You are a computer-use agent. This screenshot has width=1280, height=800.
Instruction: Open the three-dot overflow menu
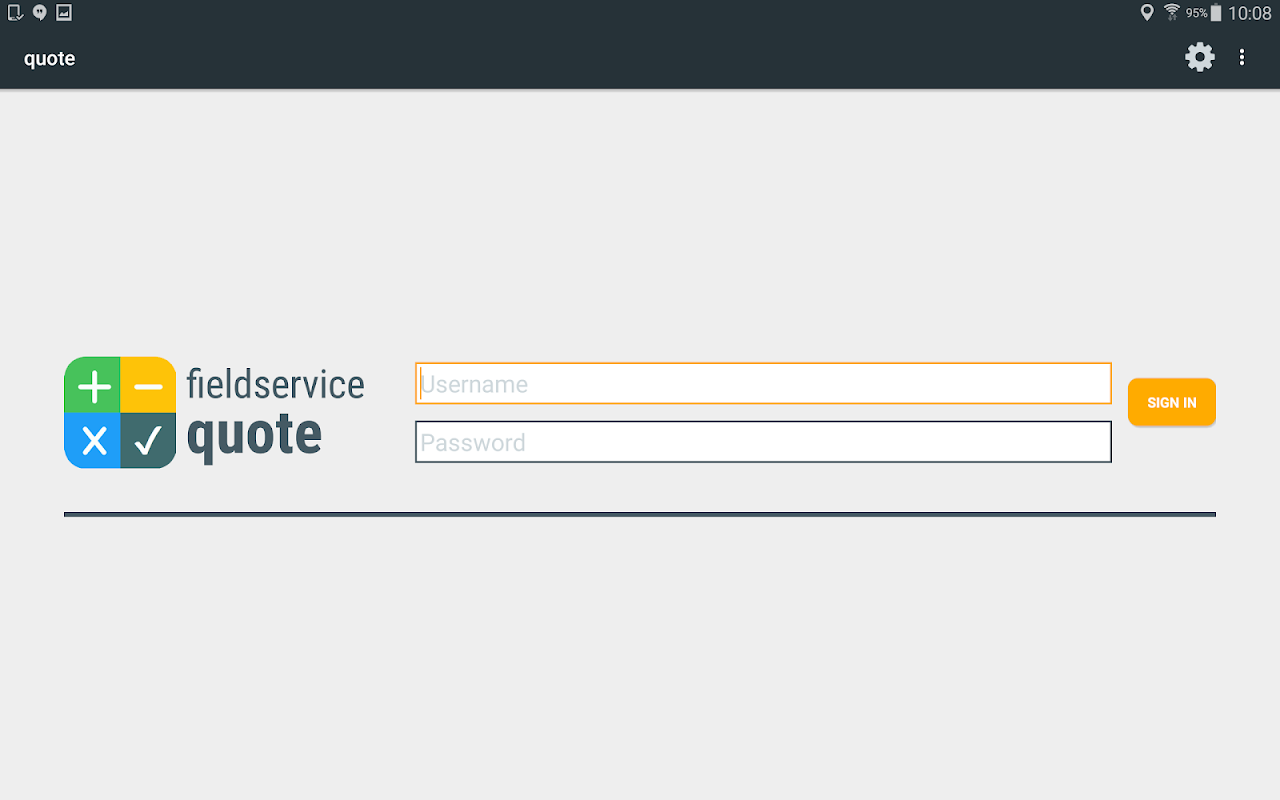pos(1242,57)
